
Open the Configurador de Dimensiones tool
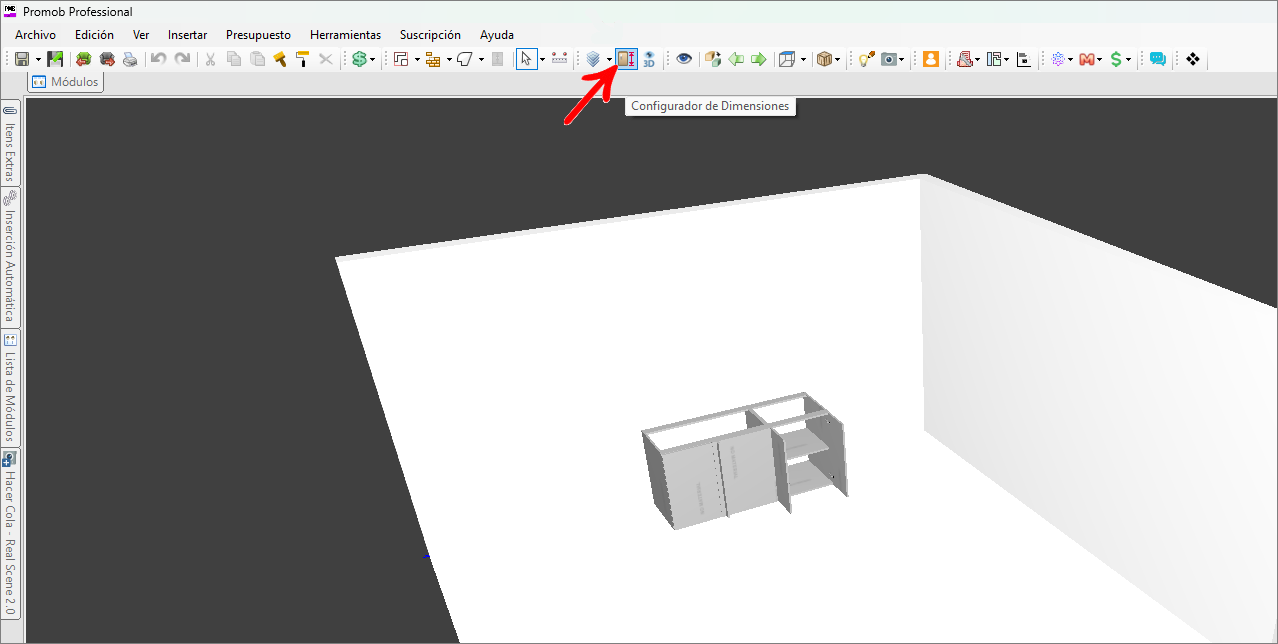coord(626,59)
